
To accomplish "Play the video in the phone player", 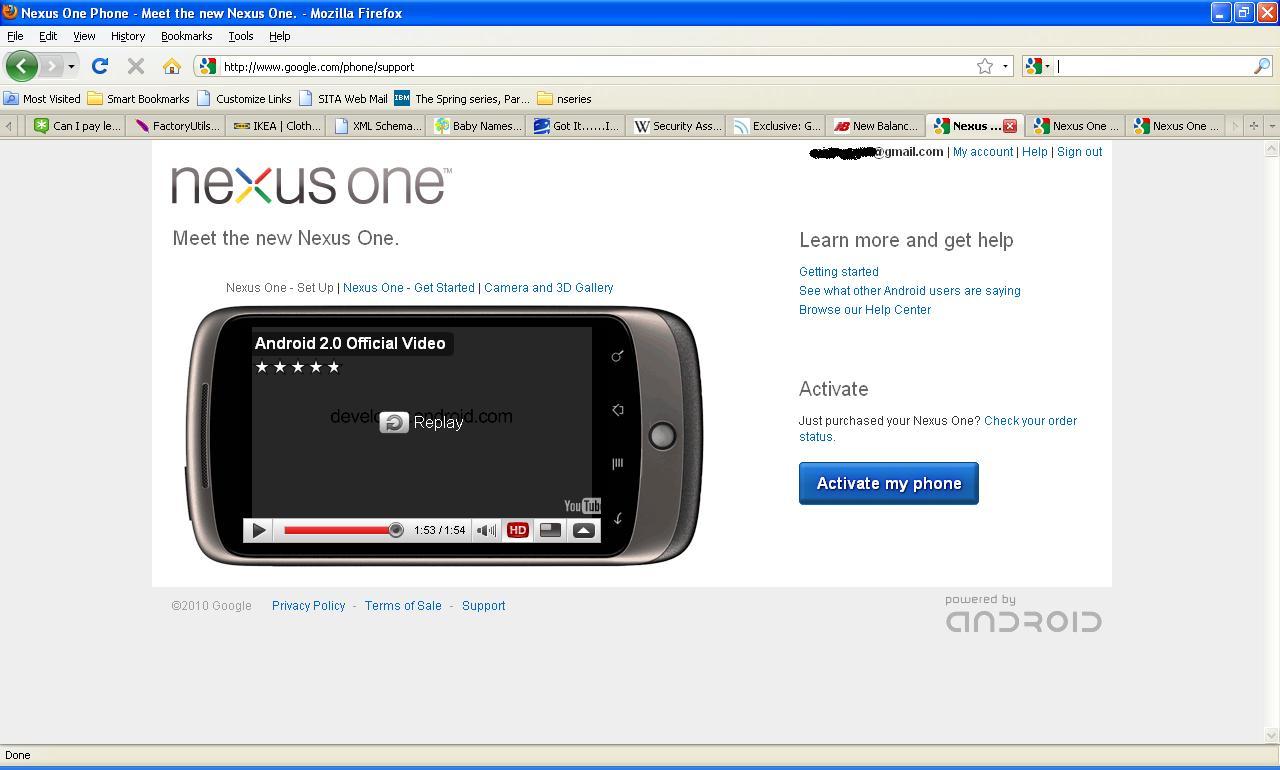I will click(258, 530).
